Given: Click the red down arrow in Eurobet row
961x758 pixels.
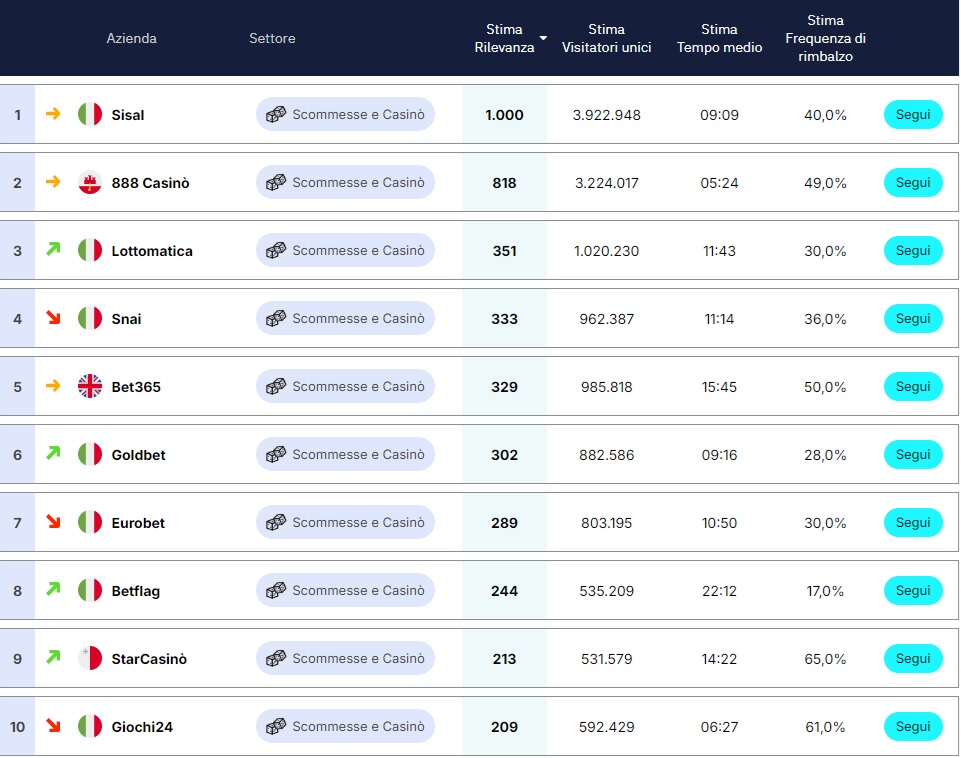Looking at the screenshot, I should 53,521.
